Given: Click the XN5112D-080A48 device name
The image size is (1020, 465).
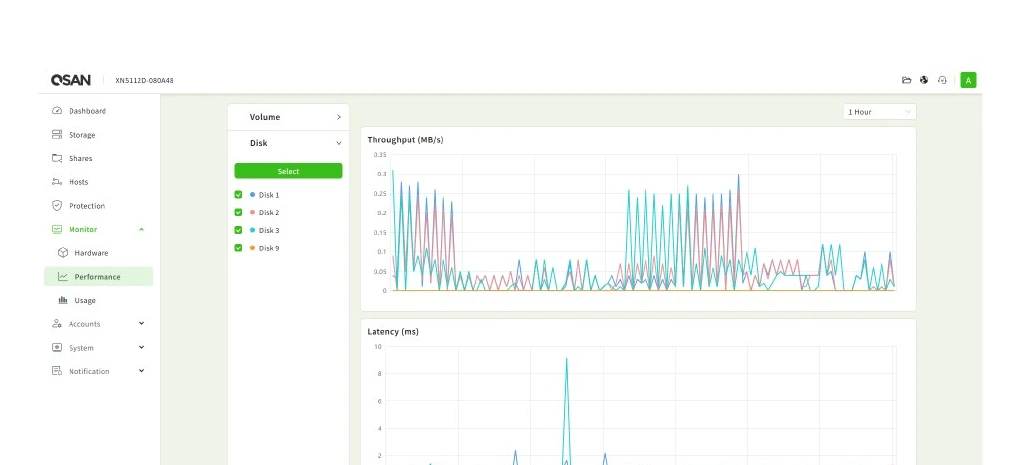Looking at the screenshot, I should tap(144, 81).
